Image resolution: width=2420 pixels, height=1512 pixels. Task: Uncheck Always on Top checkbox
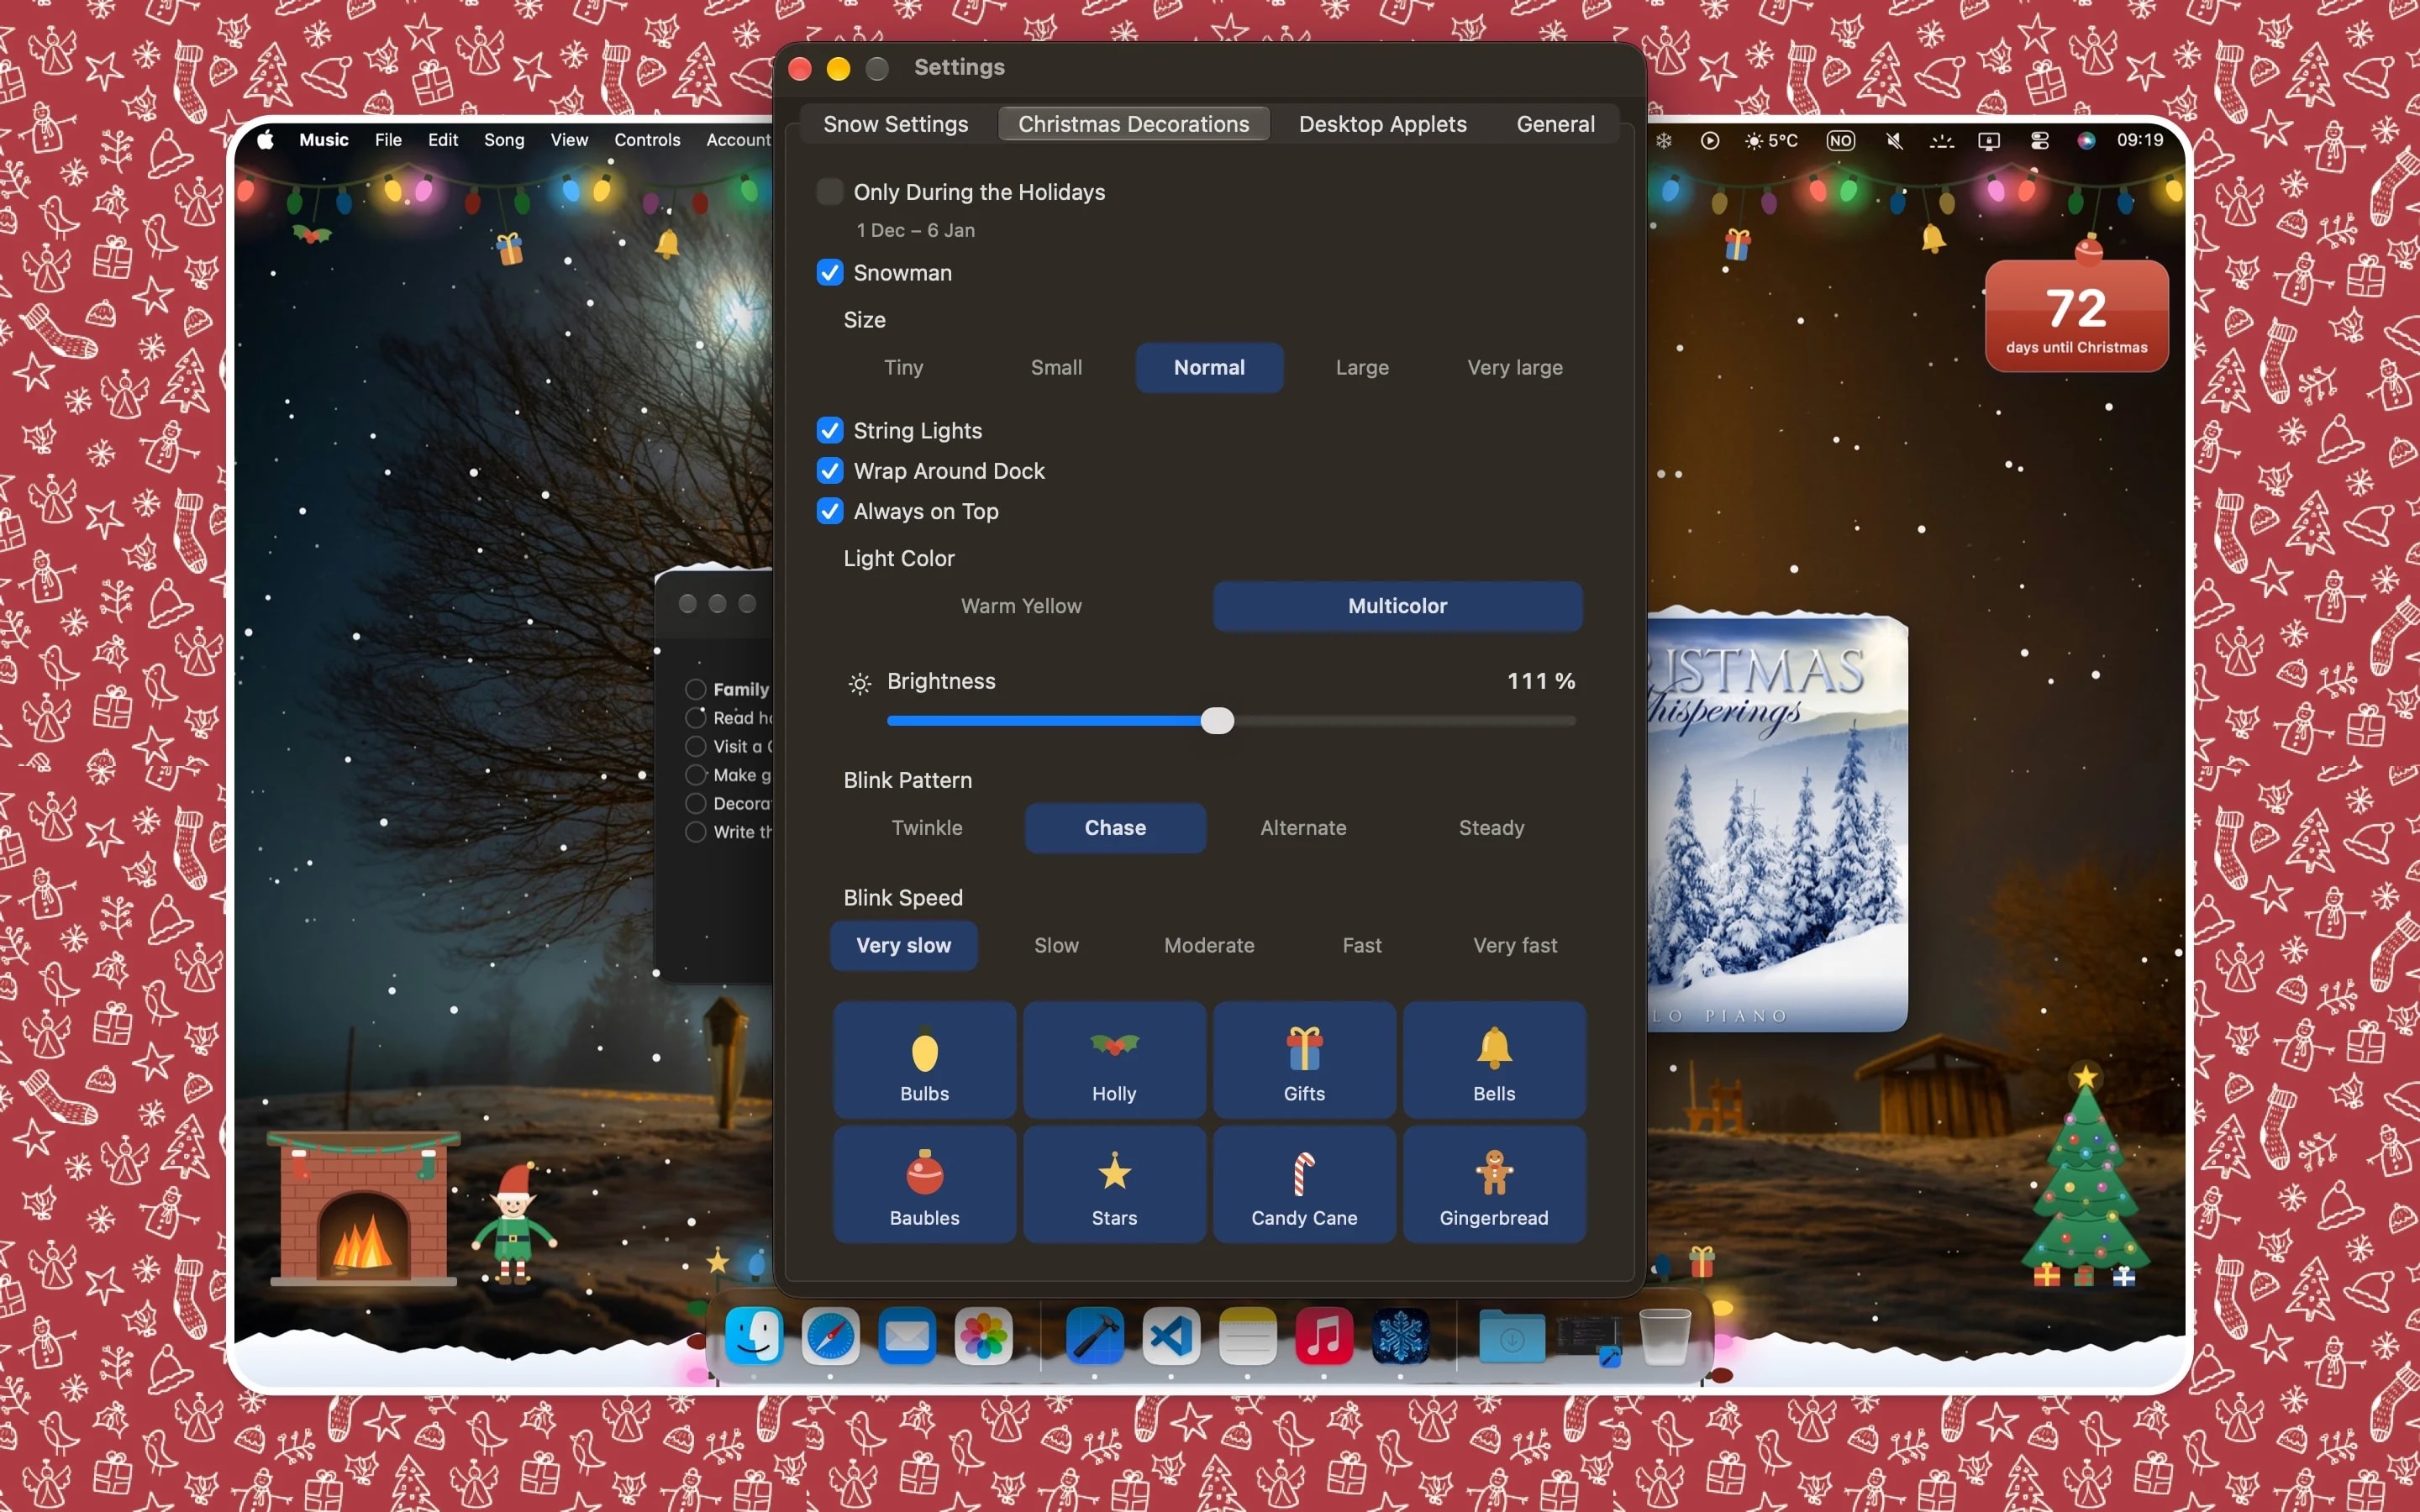coord(830,511)
